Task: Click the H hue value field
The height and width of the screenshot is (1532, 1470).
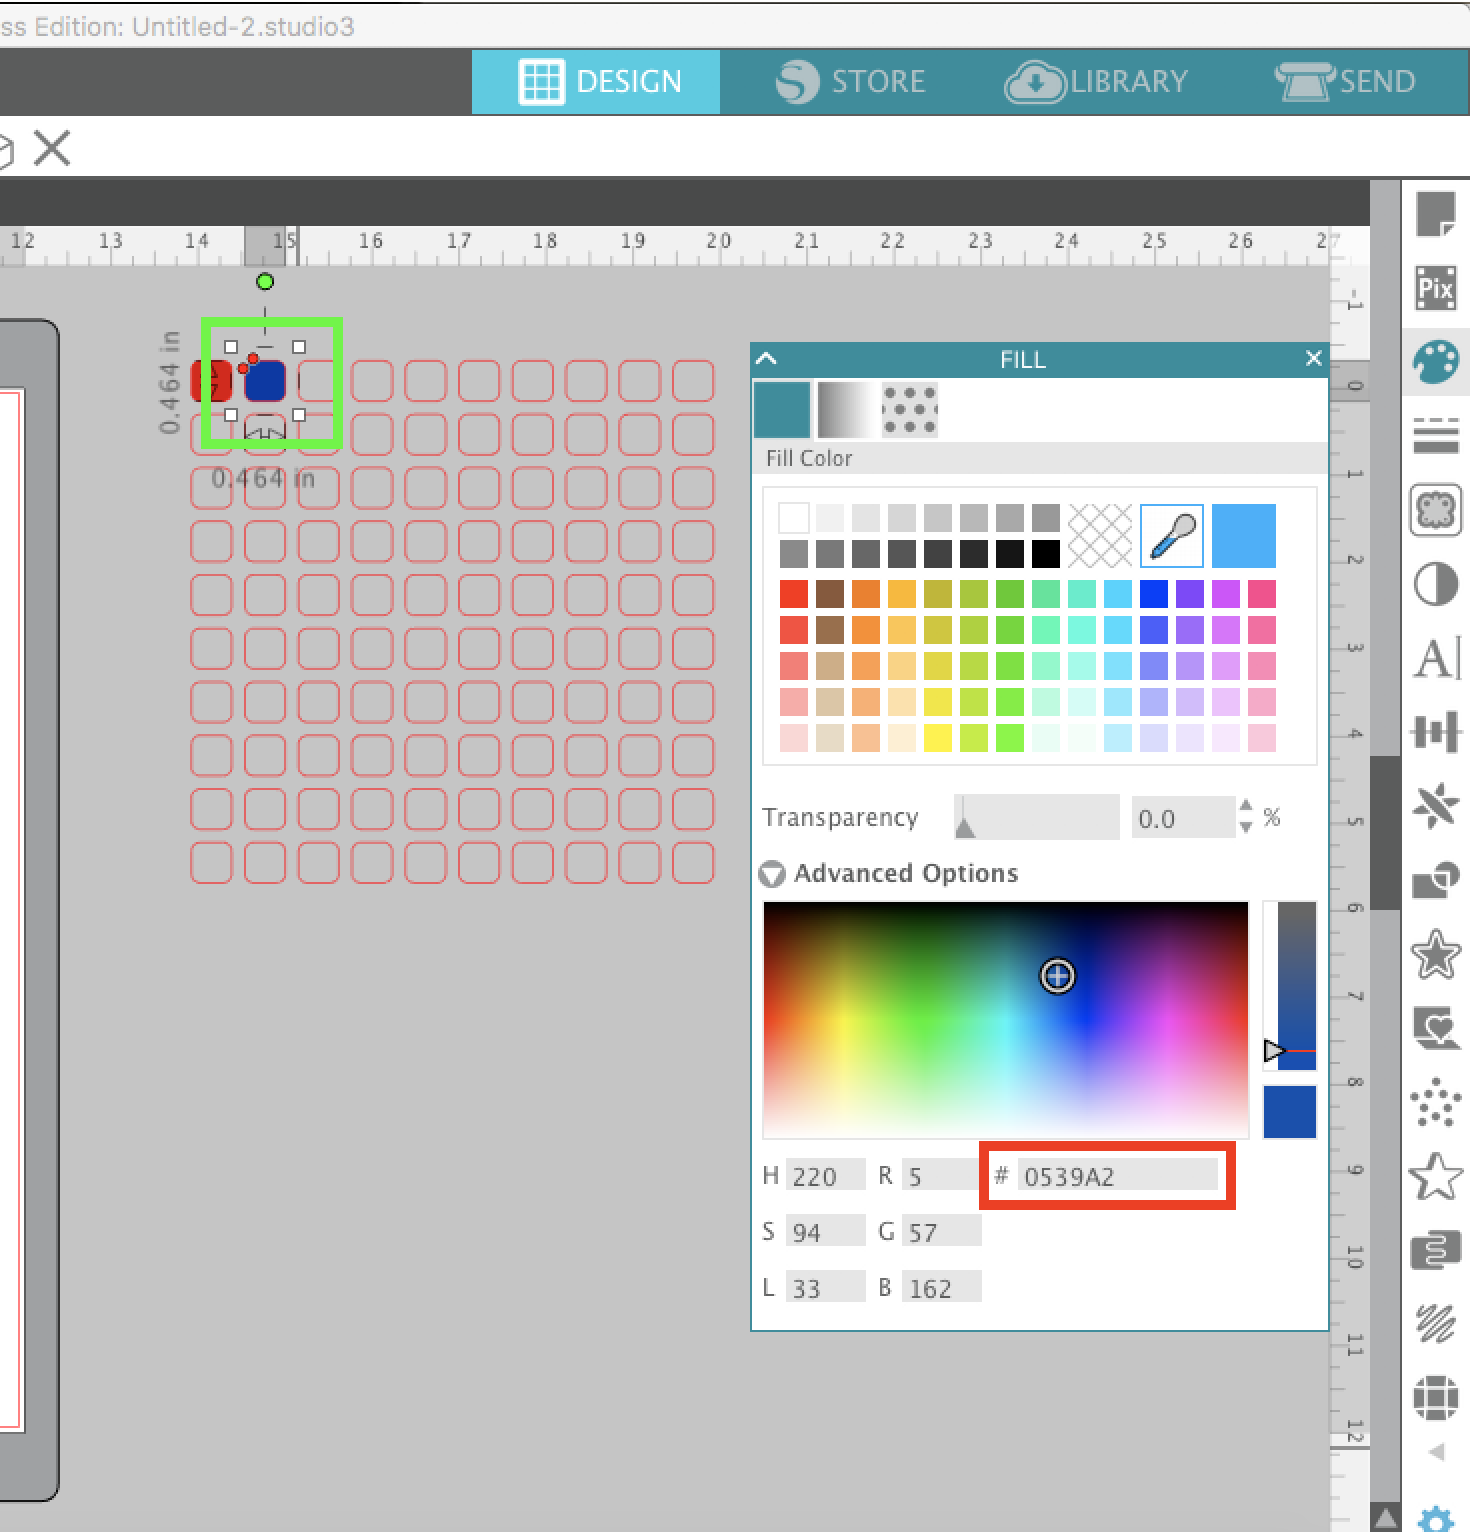Action: tap(825, 1176)
